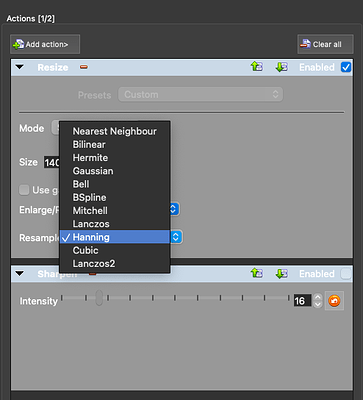363x400 pixels.
Task: Enable the Sharpen action checkbox
Action: (346, 274)
